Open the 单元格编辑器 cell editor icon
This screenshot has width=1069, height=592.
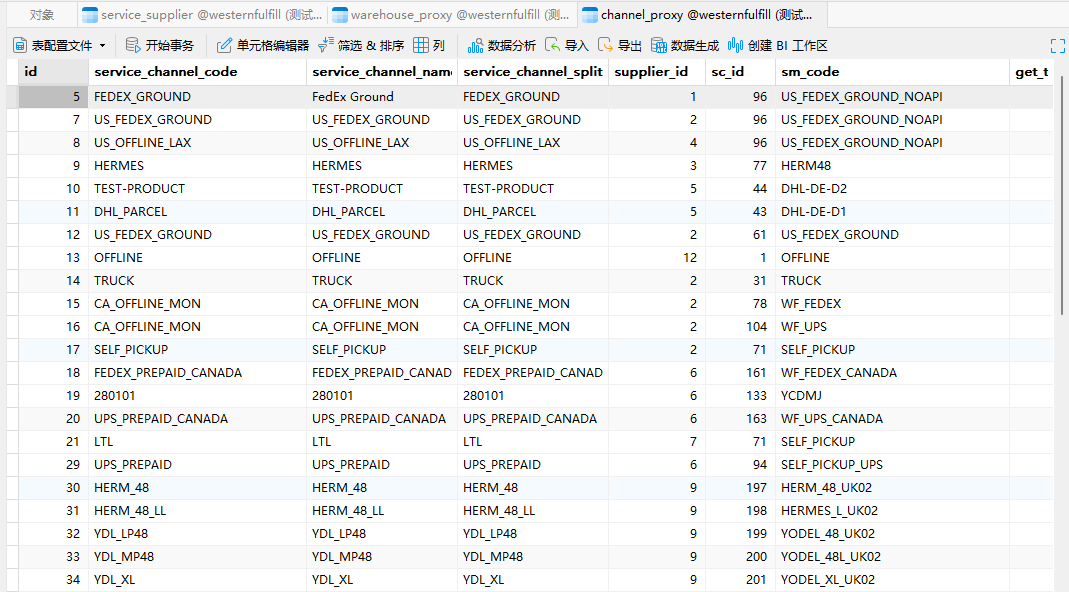point(224,46)
